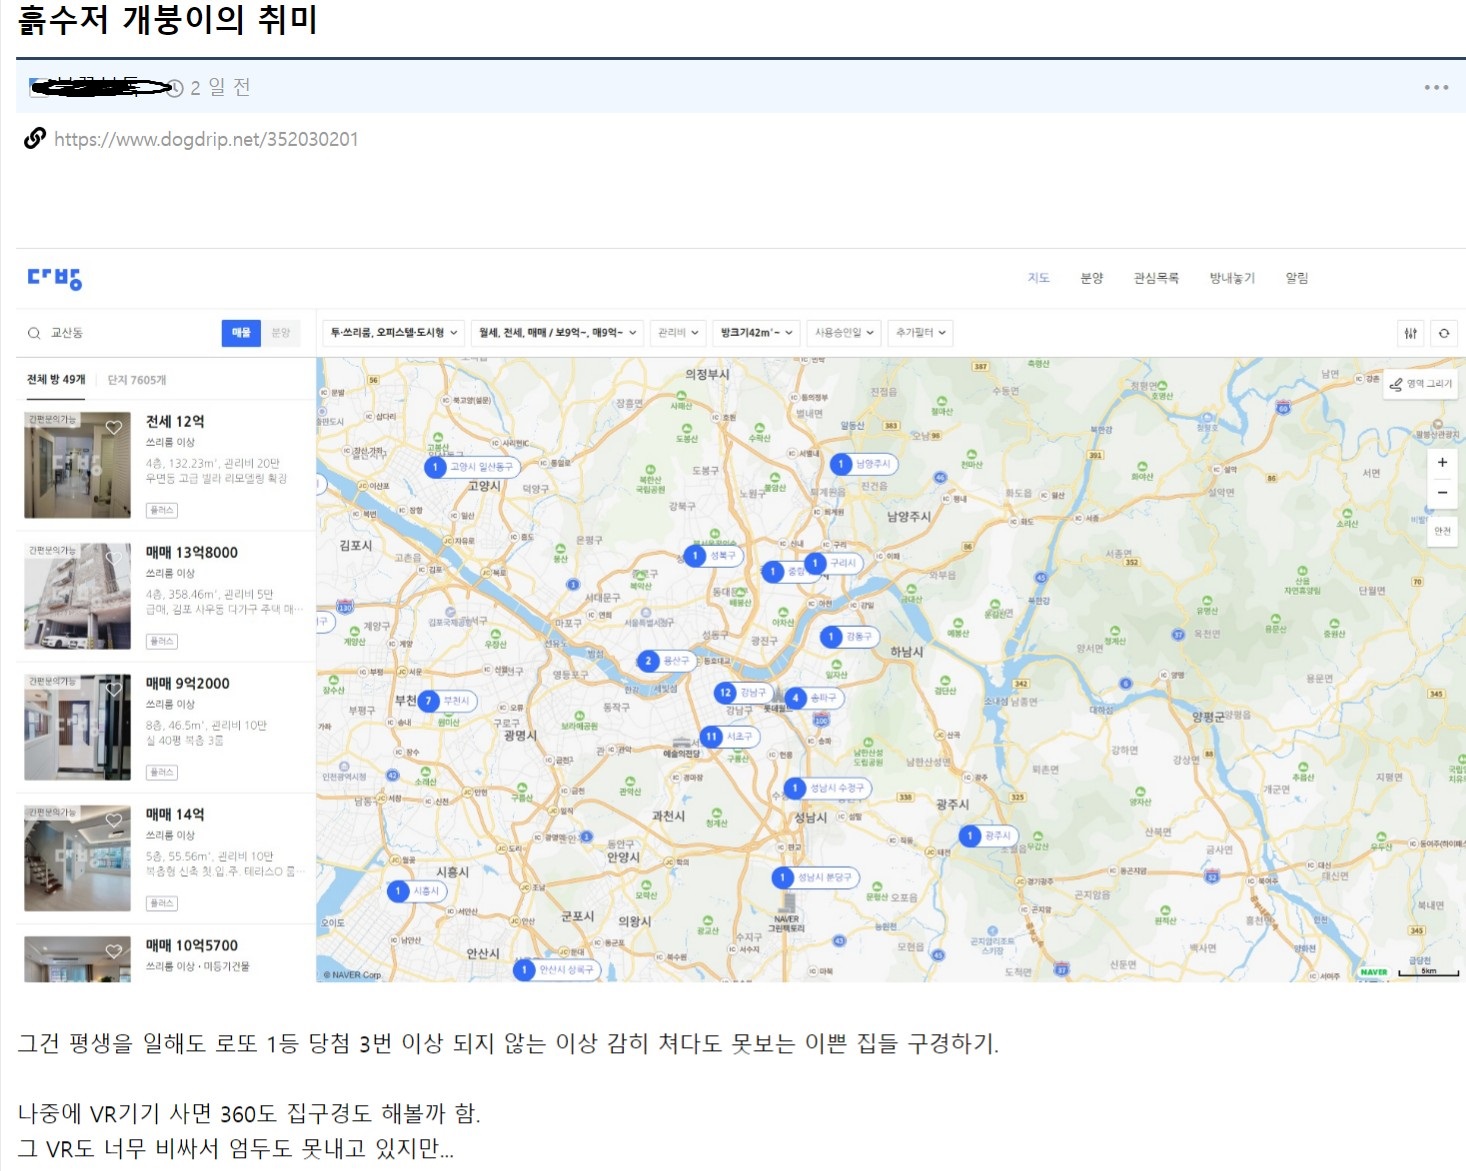Screen dimensions: 1466x1171
Task: Click the three-dot post options icon
Action: pos(1436,88)
